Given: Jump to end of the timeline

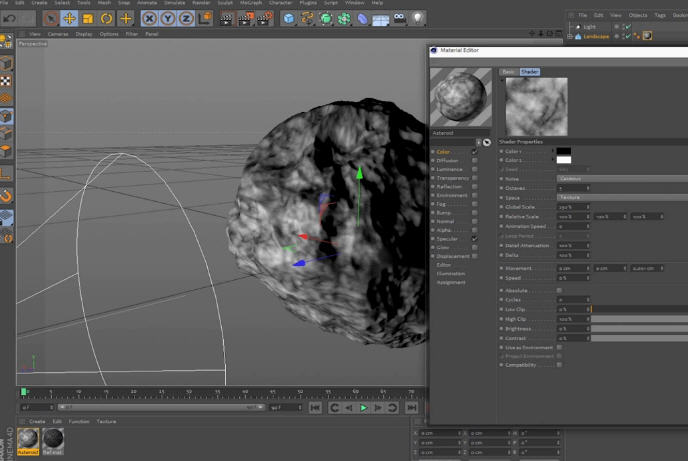Looking at the screenshot, I should tap(411, 408).
